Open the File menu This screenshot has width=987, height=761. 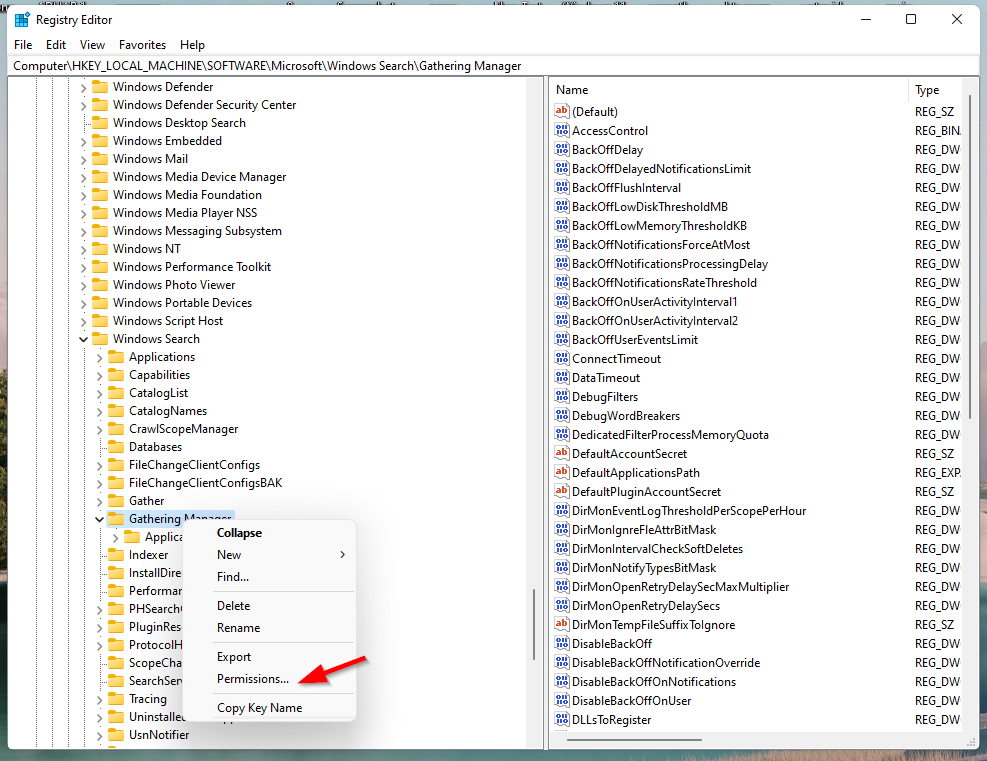(23, 45)
